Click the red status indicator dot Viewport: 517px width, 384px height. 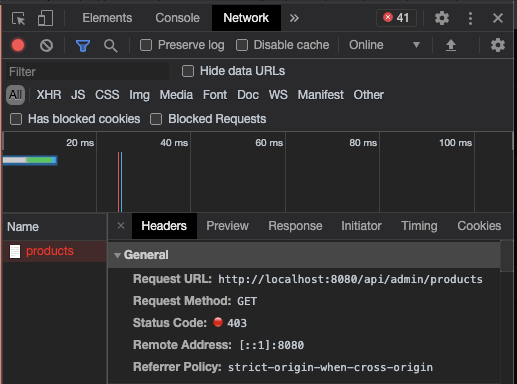click(x=218, y=322)
